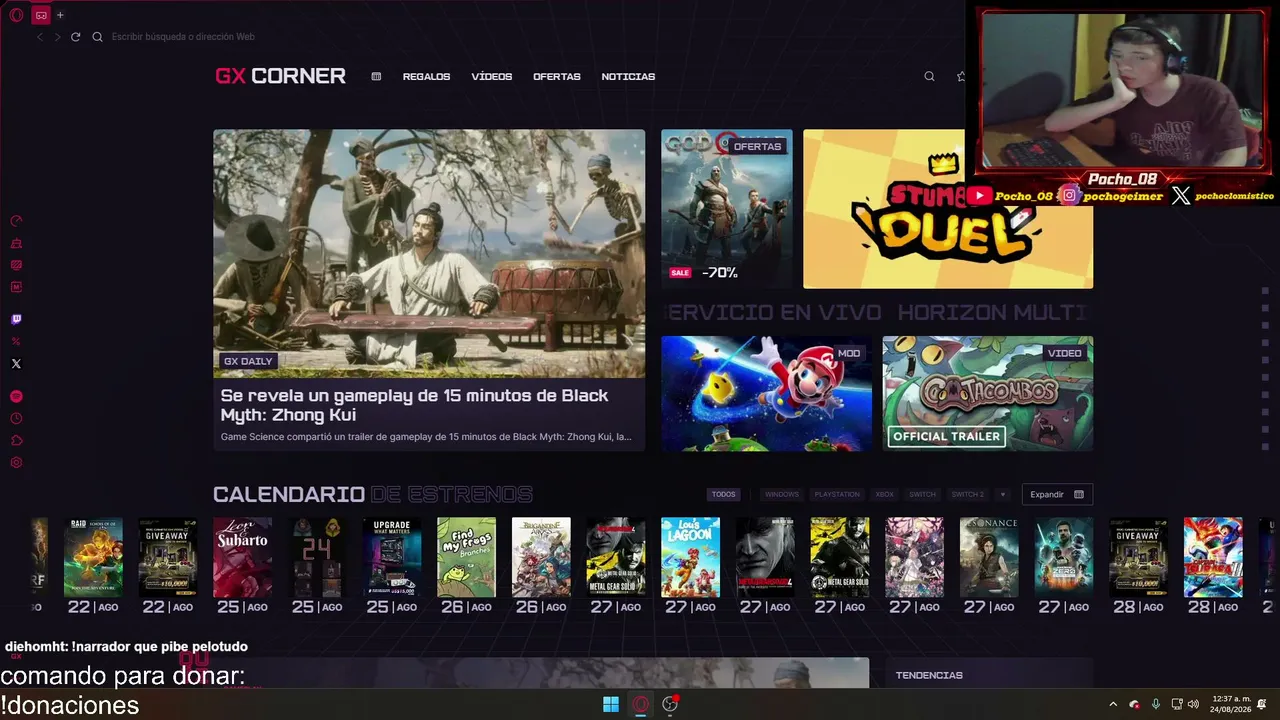Open the Windows Start menu
The height and width of the screenshot is (720, 1280).
[611, 704]
